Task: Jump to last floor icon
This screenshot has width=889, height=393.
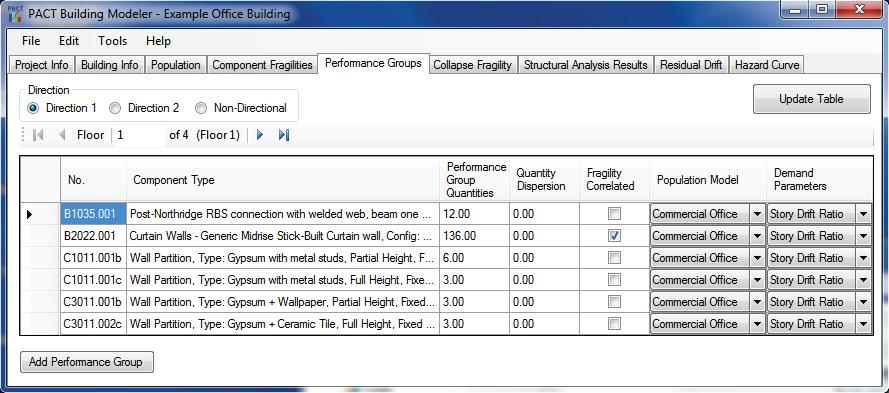Action: [284, 135]
